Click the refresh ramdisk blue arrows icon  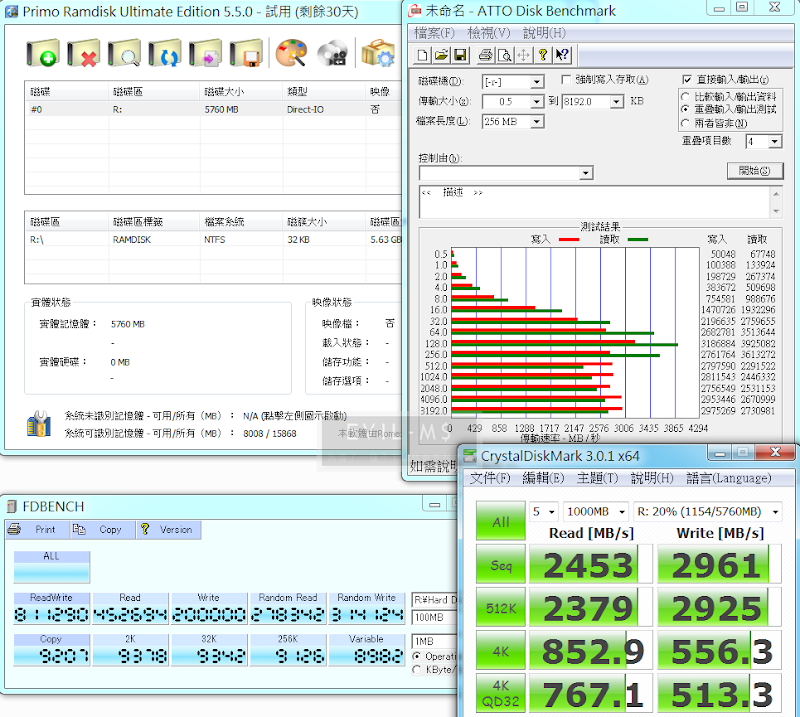click(165, 53)
